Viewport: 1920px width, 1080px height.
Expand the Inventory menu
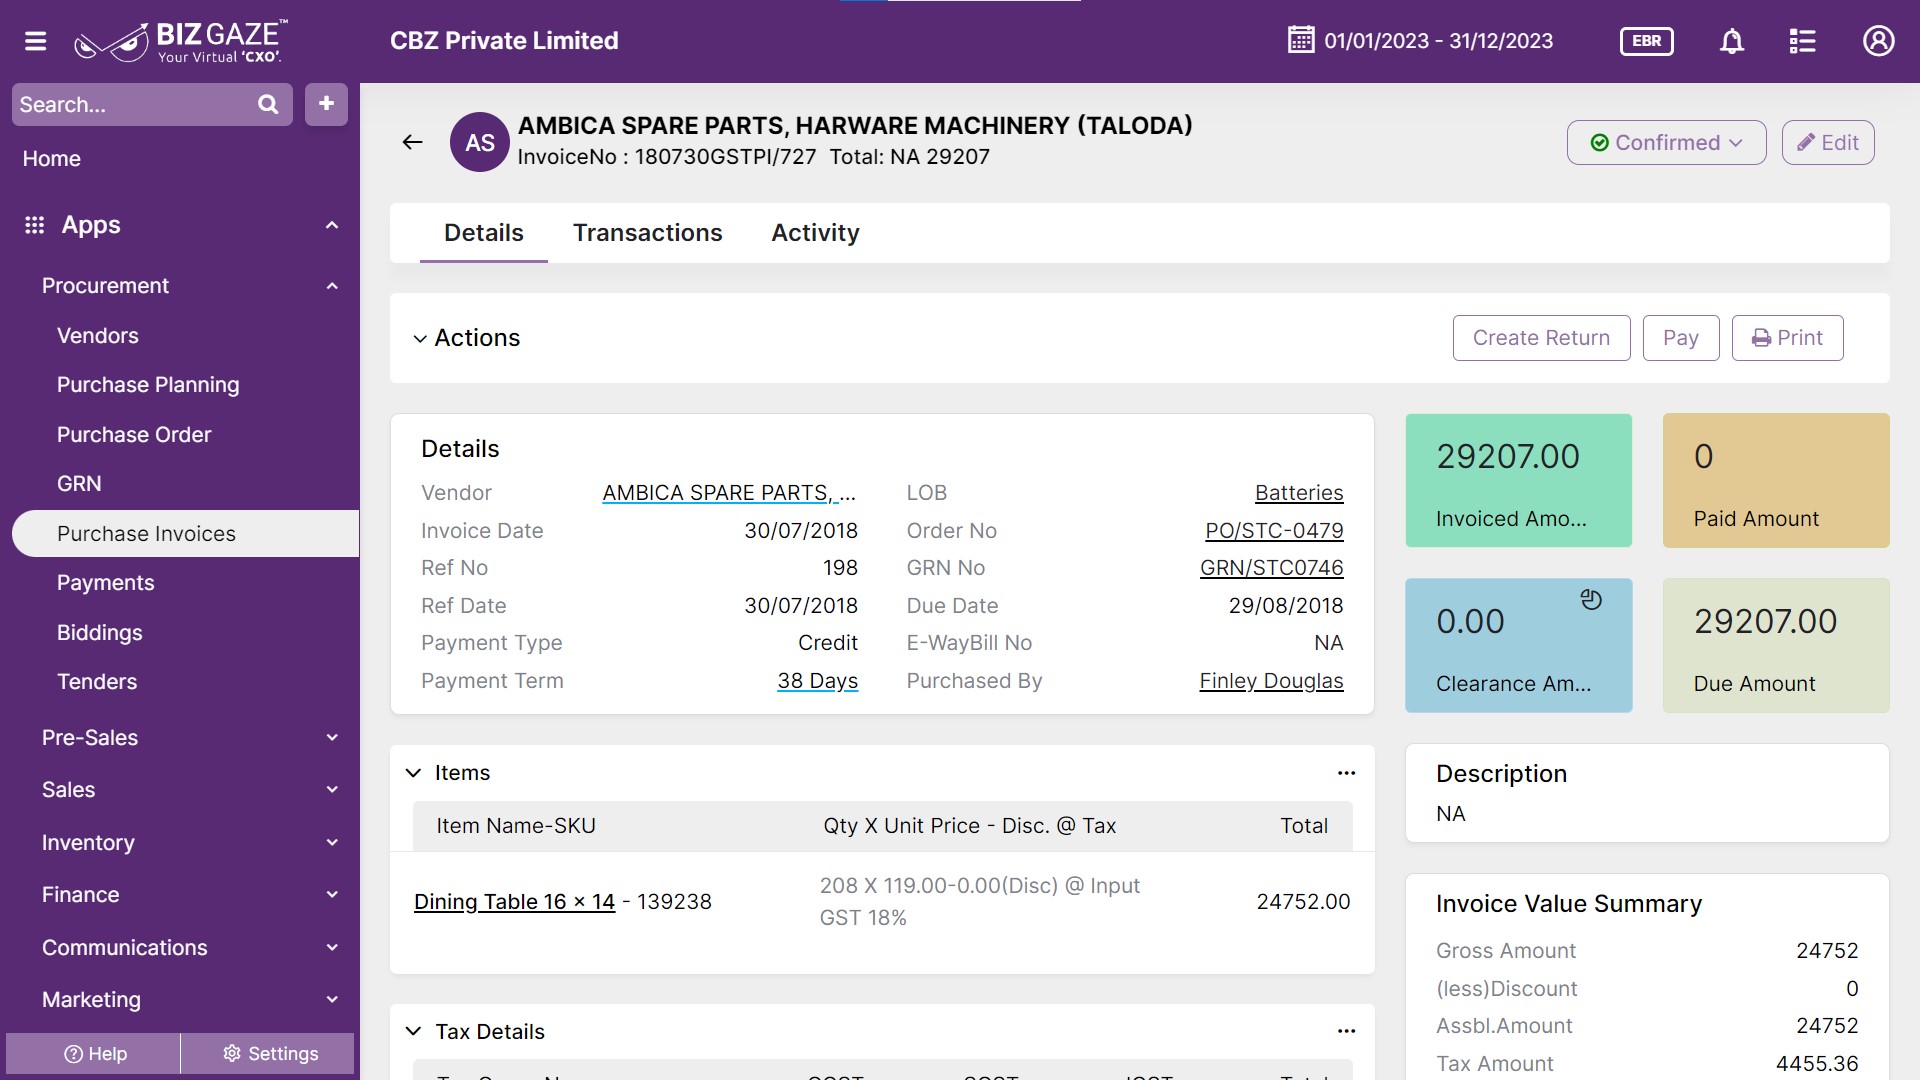coord(332,843)
